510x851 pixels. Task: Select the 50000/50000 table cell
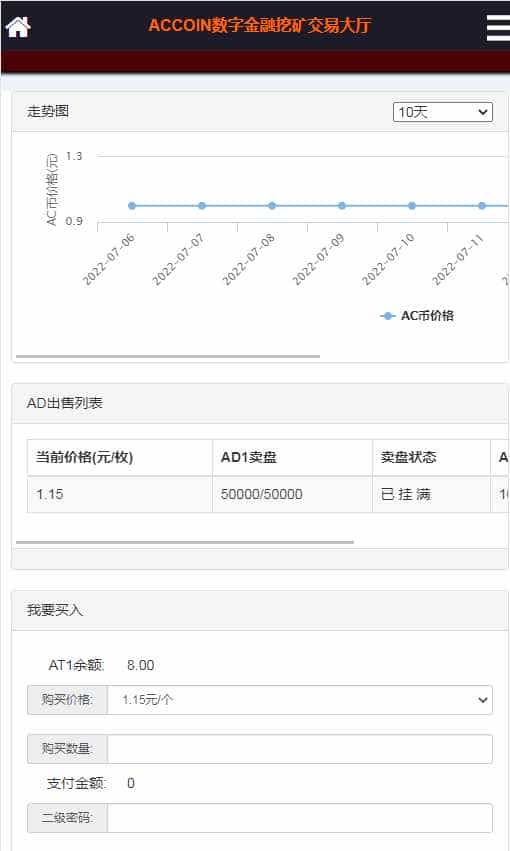point(292,494)
